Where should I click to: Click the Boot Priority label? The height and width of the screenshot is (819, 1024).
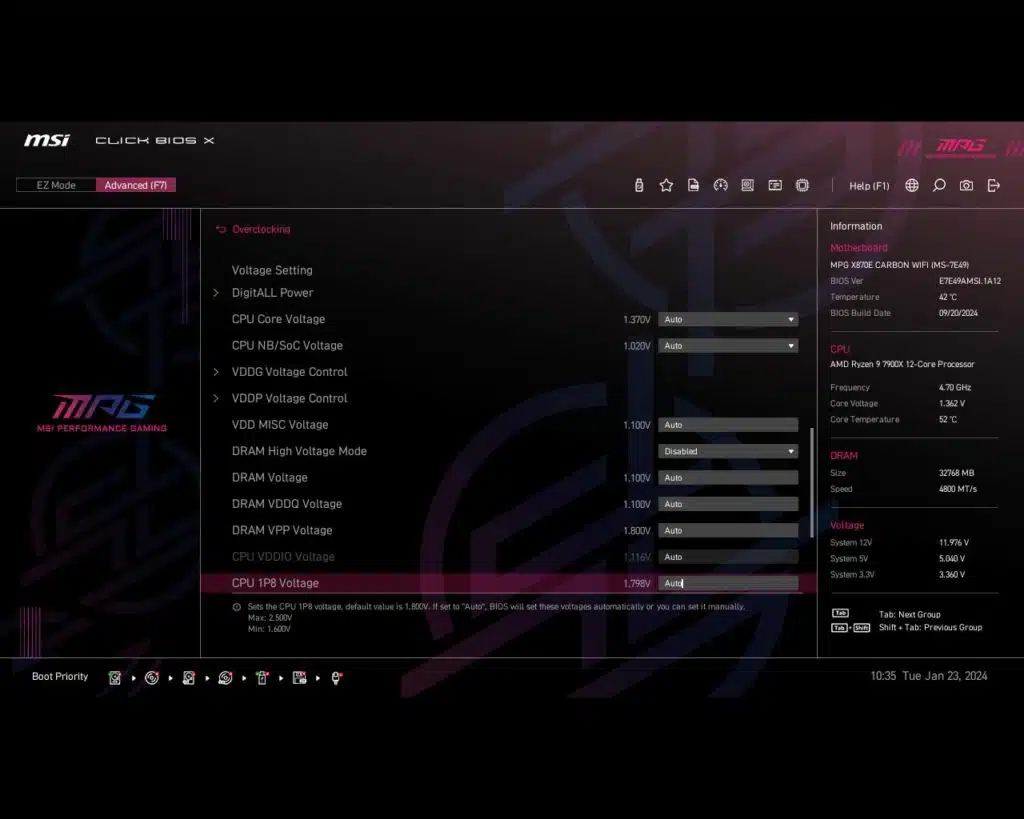point(60,677)
